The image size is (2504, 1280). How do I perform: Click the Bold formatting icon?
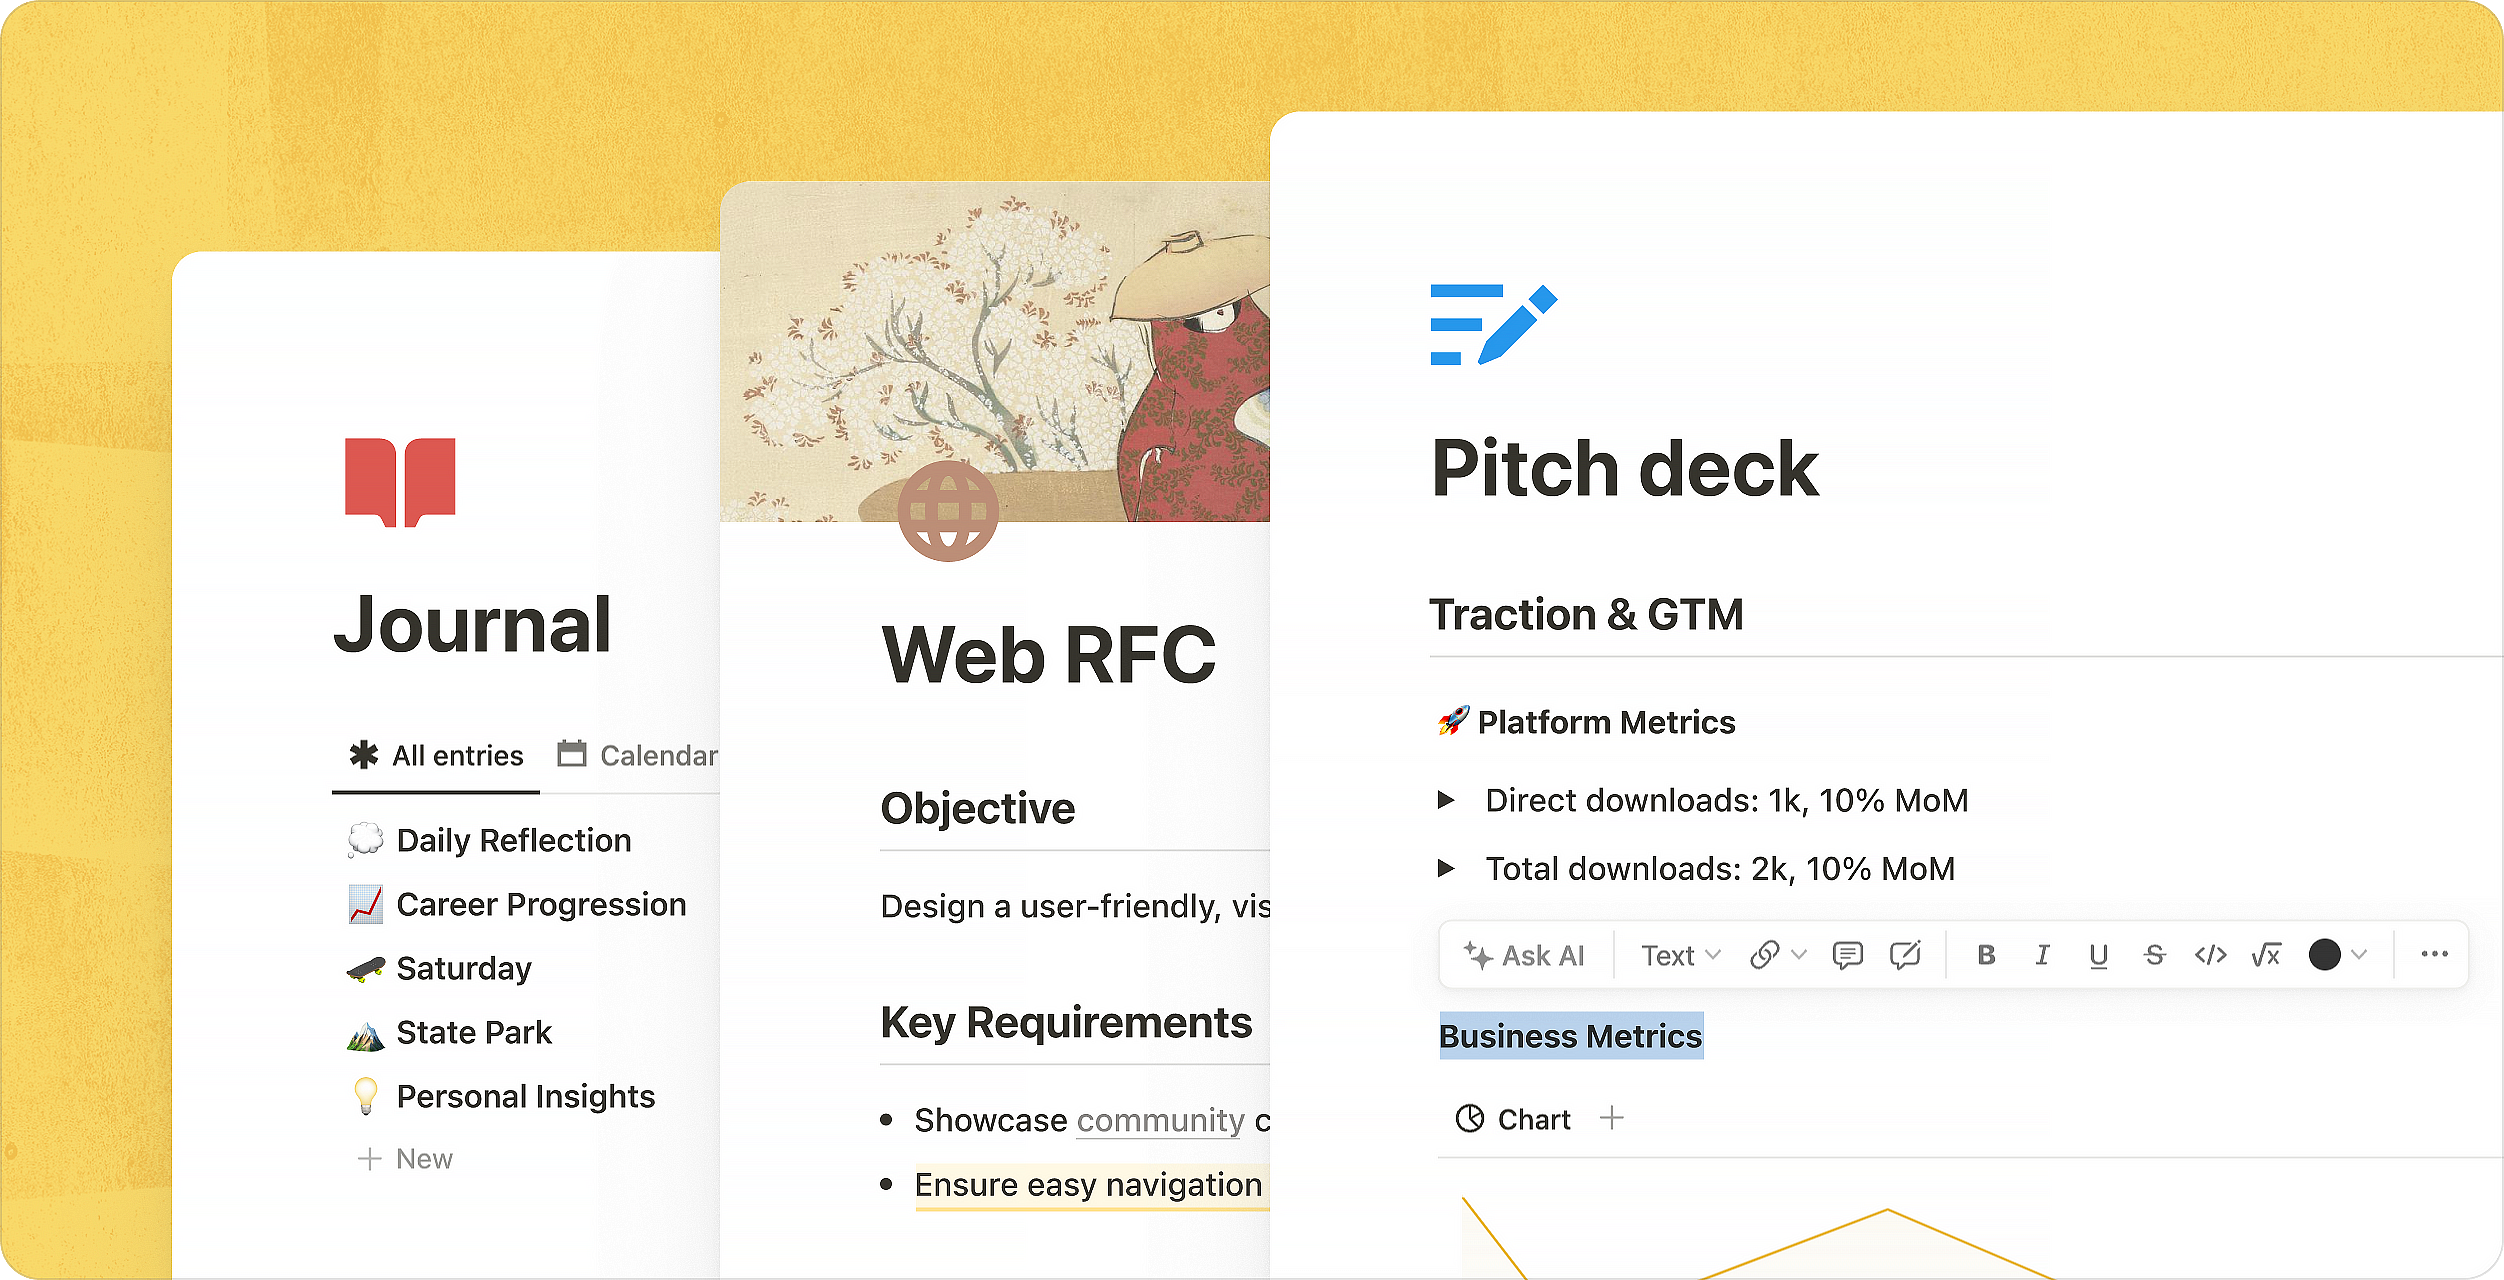pyautogui.click(x=1986, y=955)
